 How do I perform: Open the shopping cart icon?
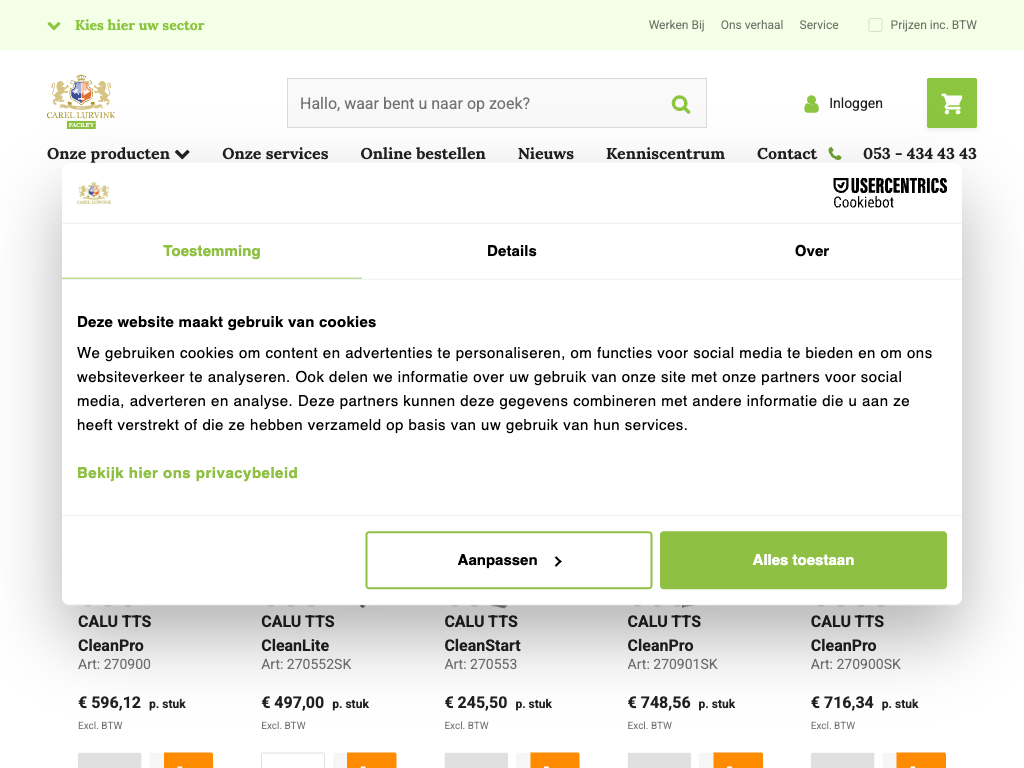click(x=951, y=103)
